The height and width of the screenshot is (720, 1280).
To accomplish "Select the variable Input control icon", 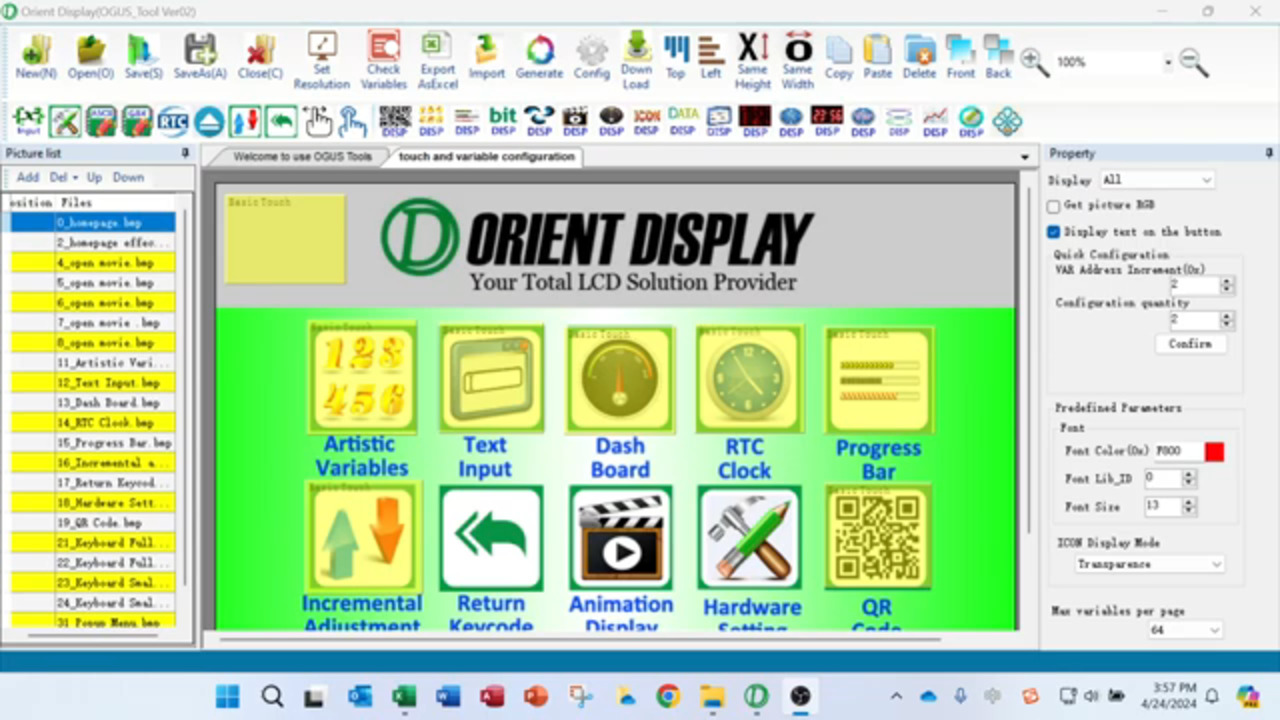I will click(29, 121).
